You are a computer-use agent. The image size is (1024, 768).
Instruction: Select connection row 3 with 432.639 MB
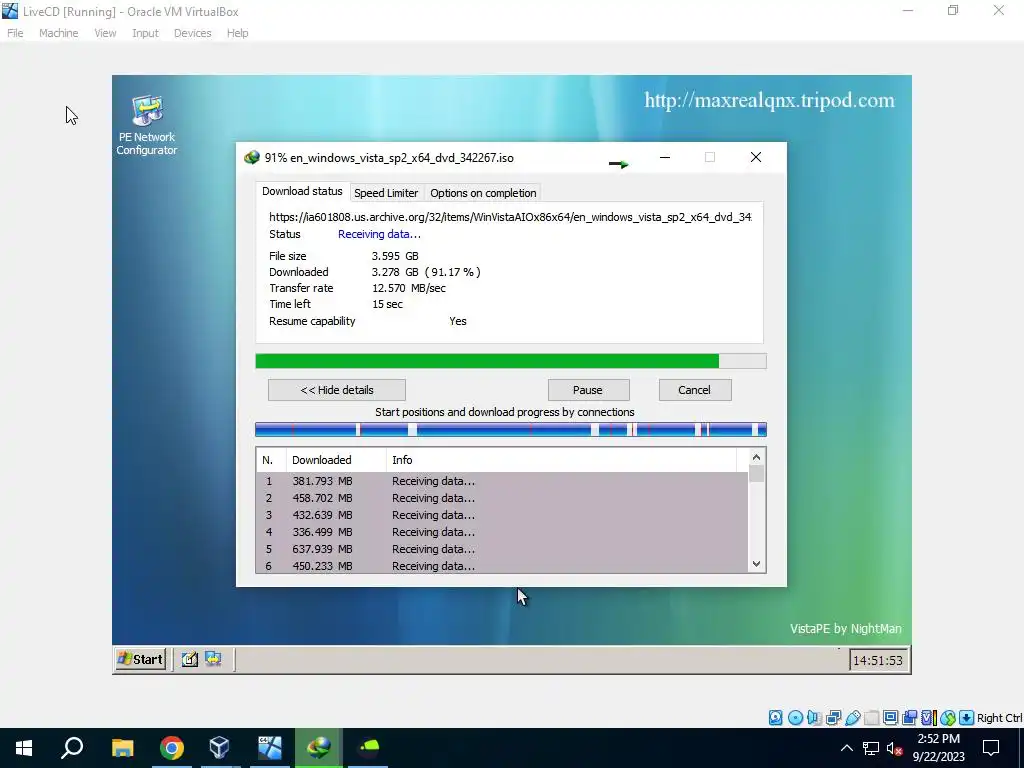pyautogui.click(x=502, y=515)
